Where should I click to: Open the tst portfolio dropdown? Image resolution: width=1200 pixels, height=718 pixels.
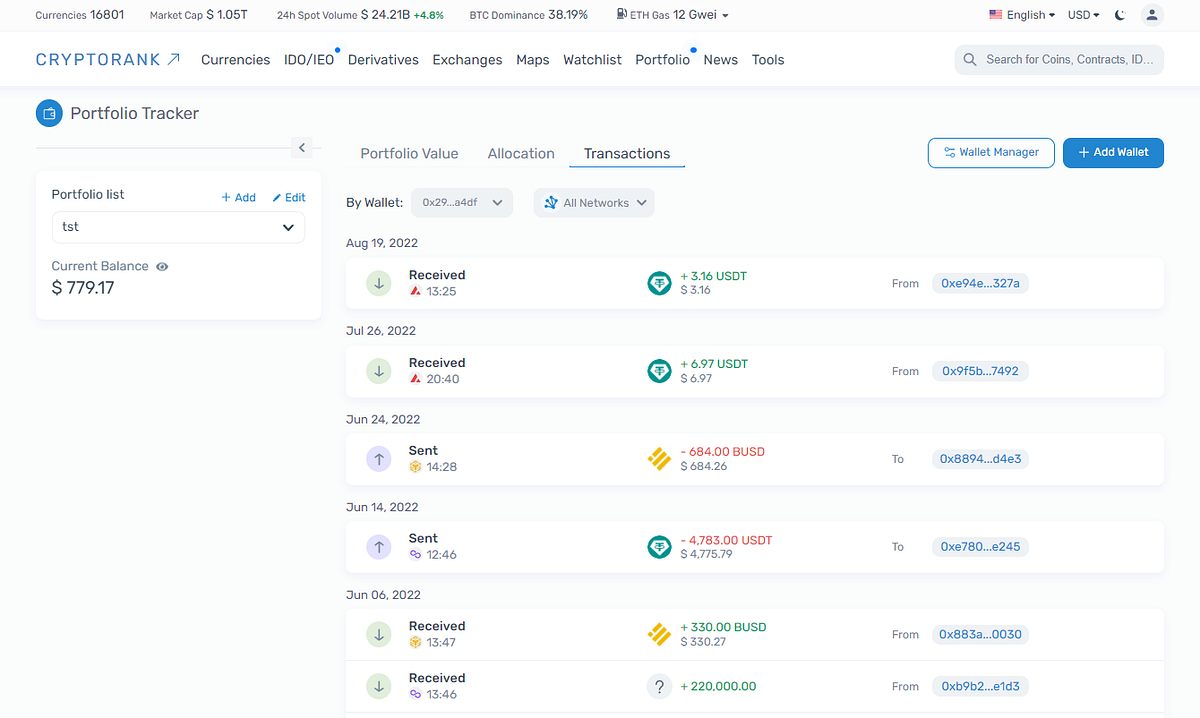(178, 227)
